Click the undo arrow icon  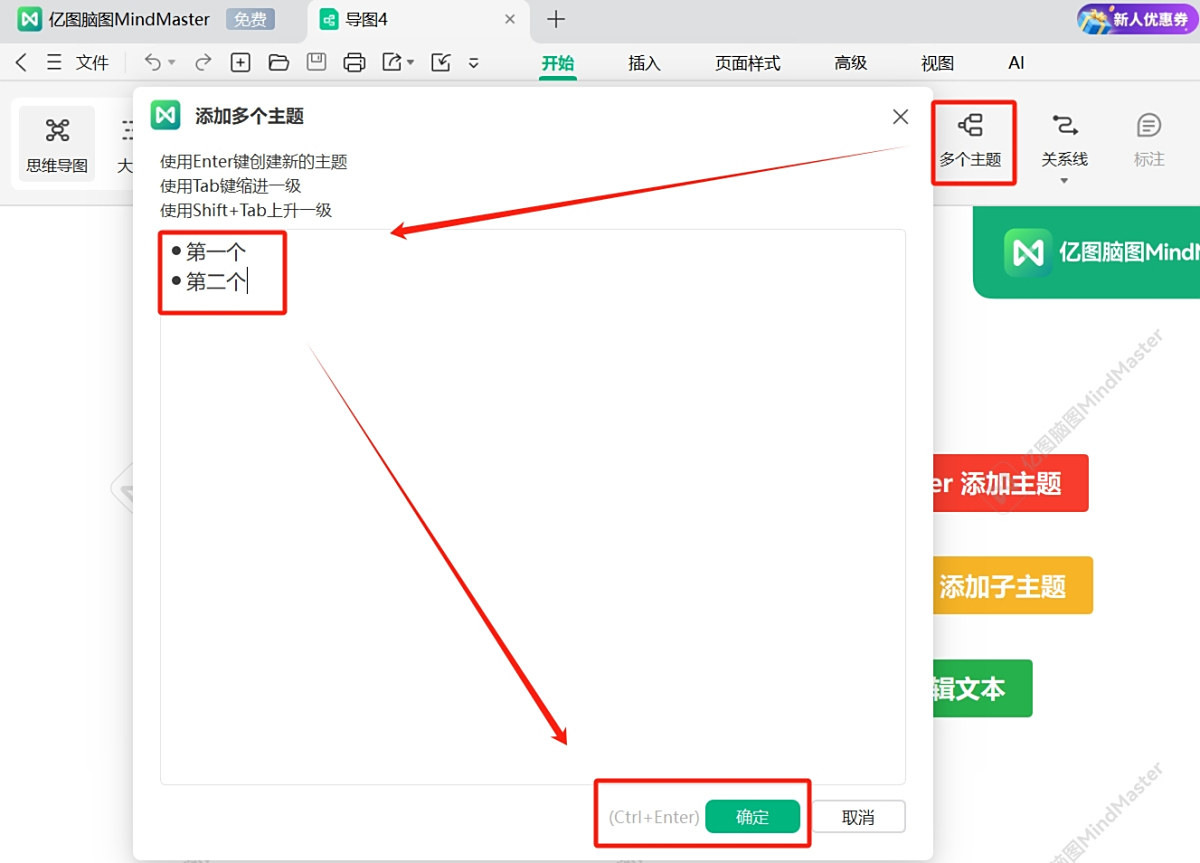(x=152, y=62)
